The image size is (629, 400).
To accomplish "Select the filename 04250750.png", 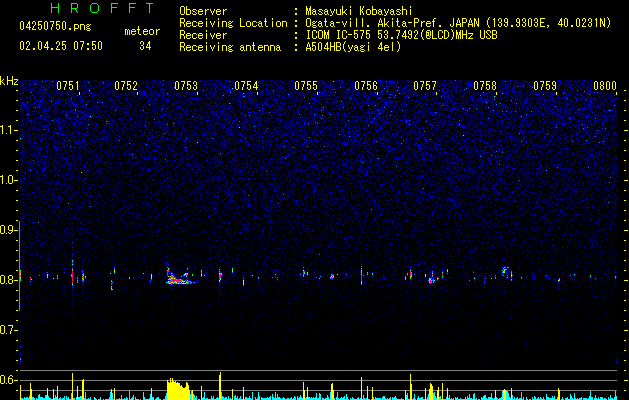I will pos(55,27).
